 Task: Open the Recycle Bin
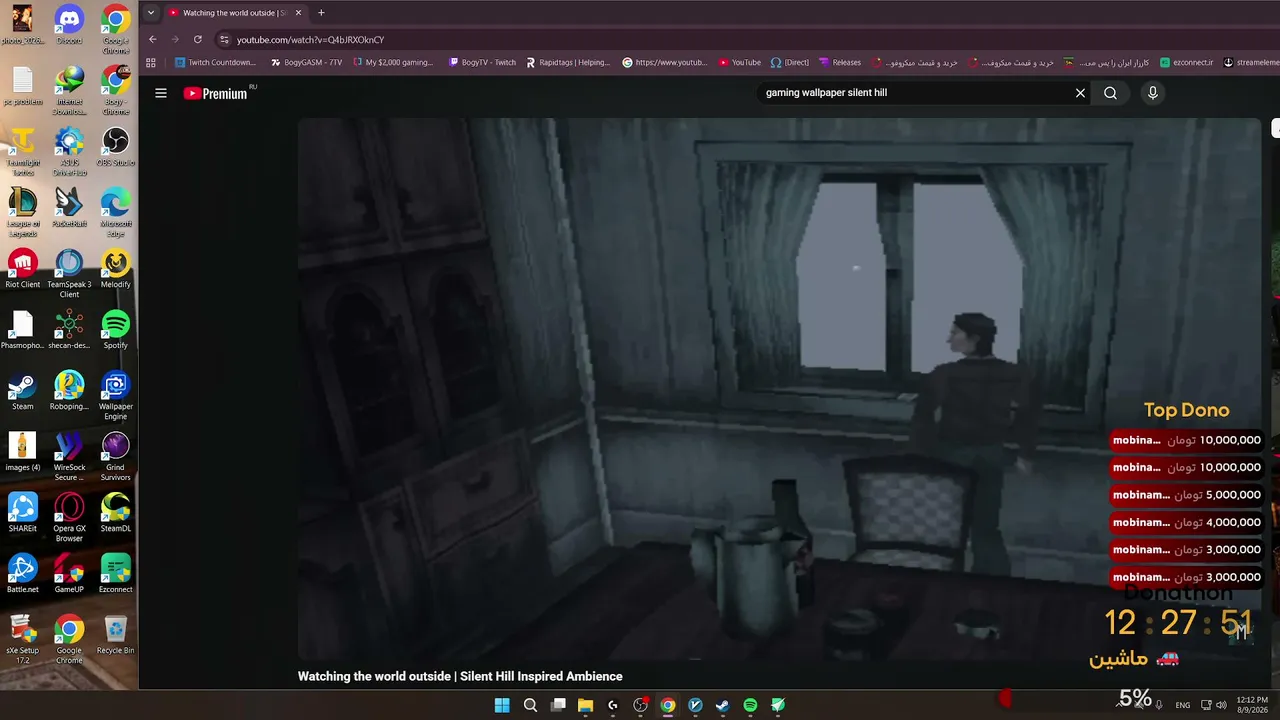pos(116,635)
